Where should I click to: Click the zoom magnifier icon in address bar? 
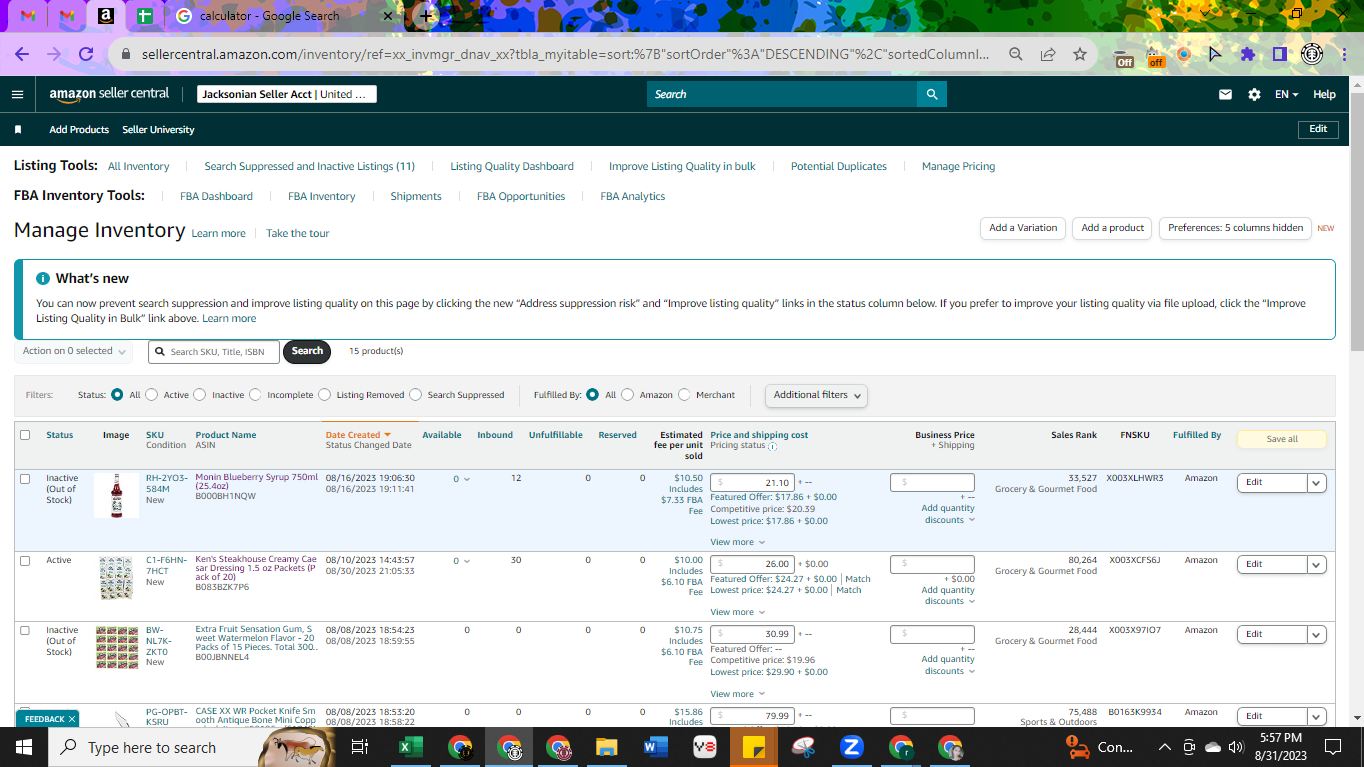click(1016, 54)
